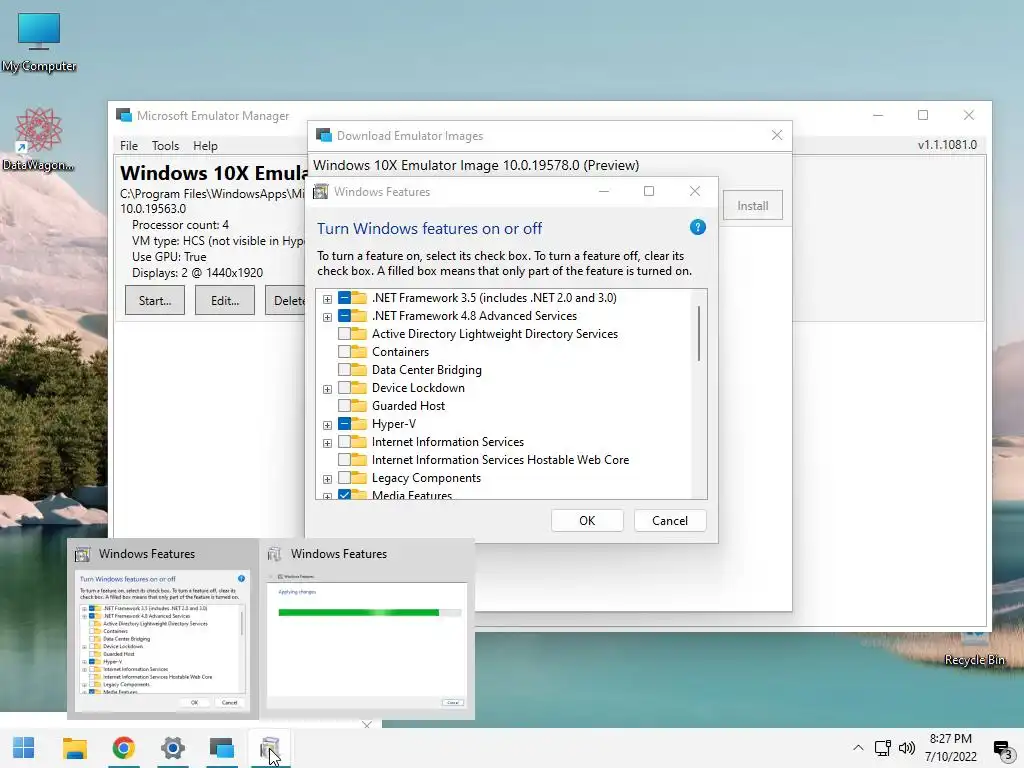Select Internet Information Services Hostable Web Core row

click(500, 460)
